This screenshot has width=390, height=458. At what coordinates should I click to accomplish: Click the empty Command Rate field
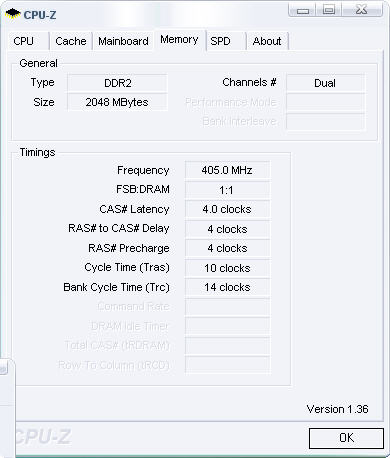click(x=227, y=307)
